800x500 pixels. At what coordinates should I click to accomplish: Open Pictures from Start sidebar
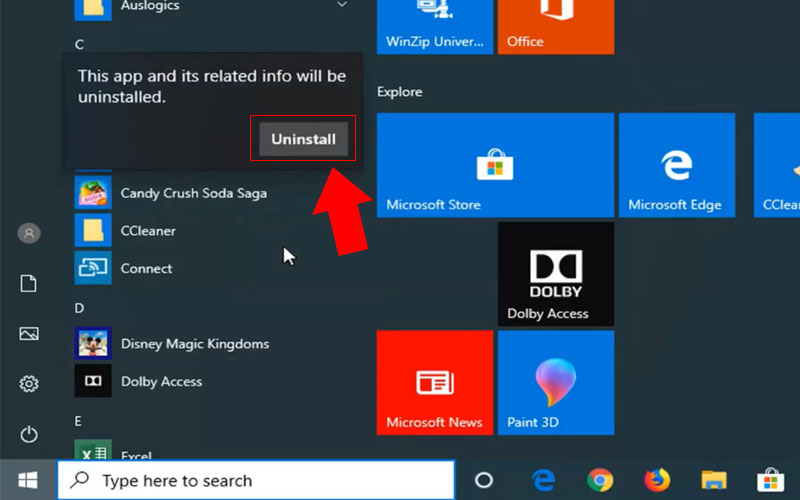tap(29, 334)
